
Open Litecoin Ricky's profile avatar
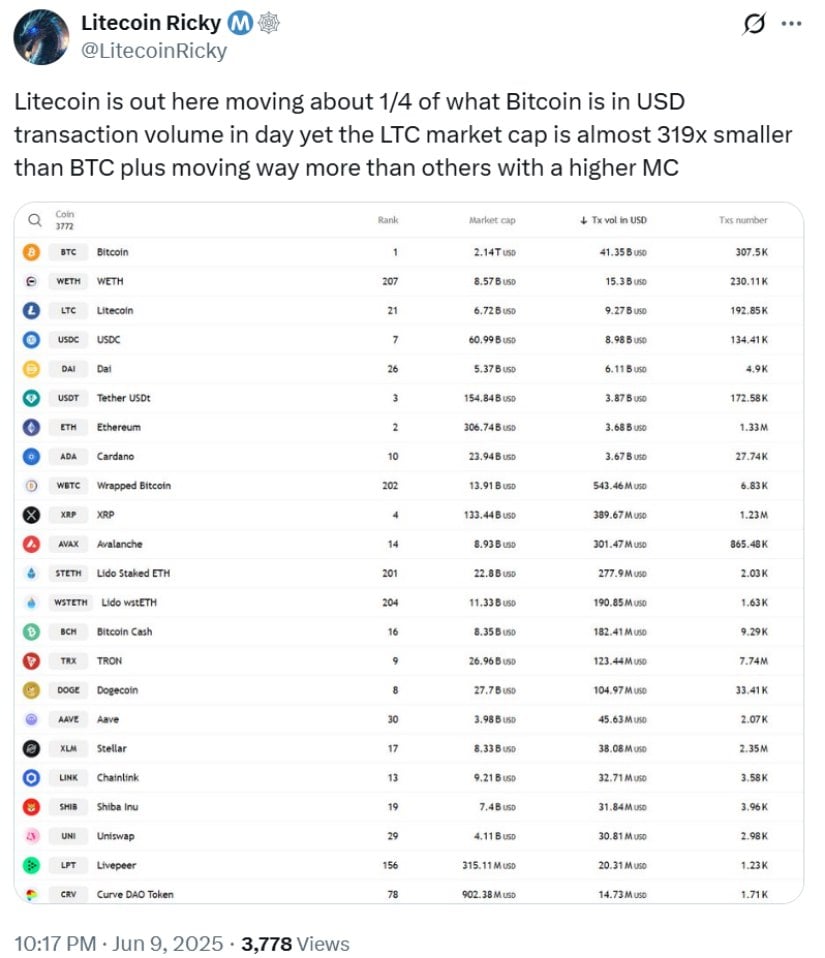tap(40, 37)
